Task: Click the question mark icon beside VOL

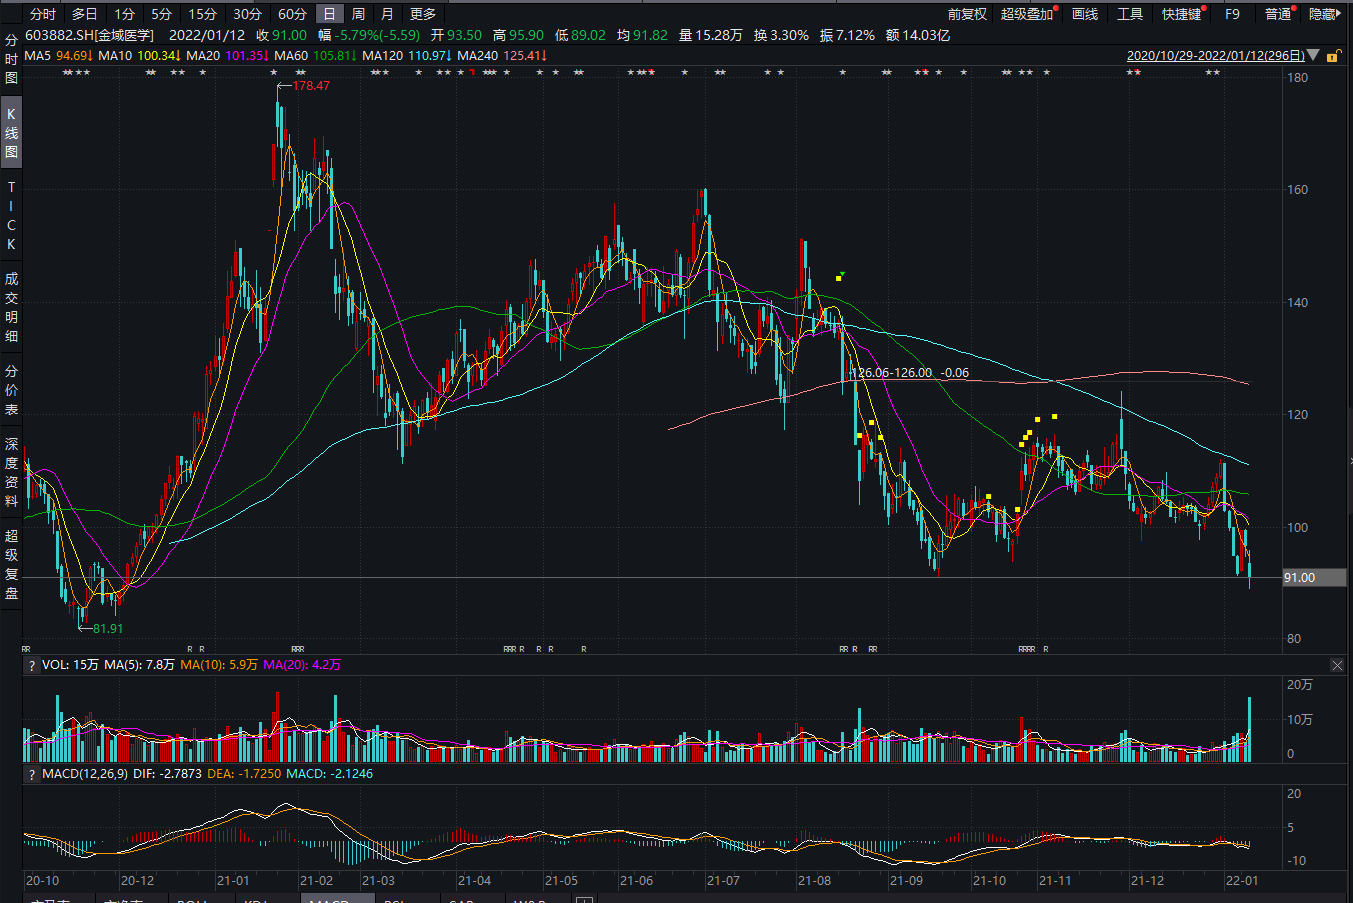Action: pyautogui.click(x=32, y=665)
